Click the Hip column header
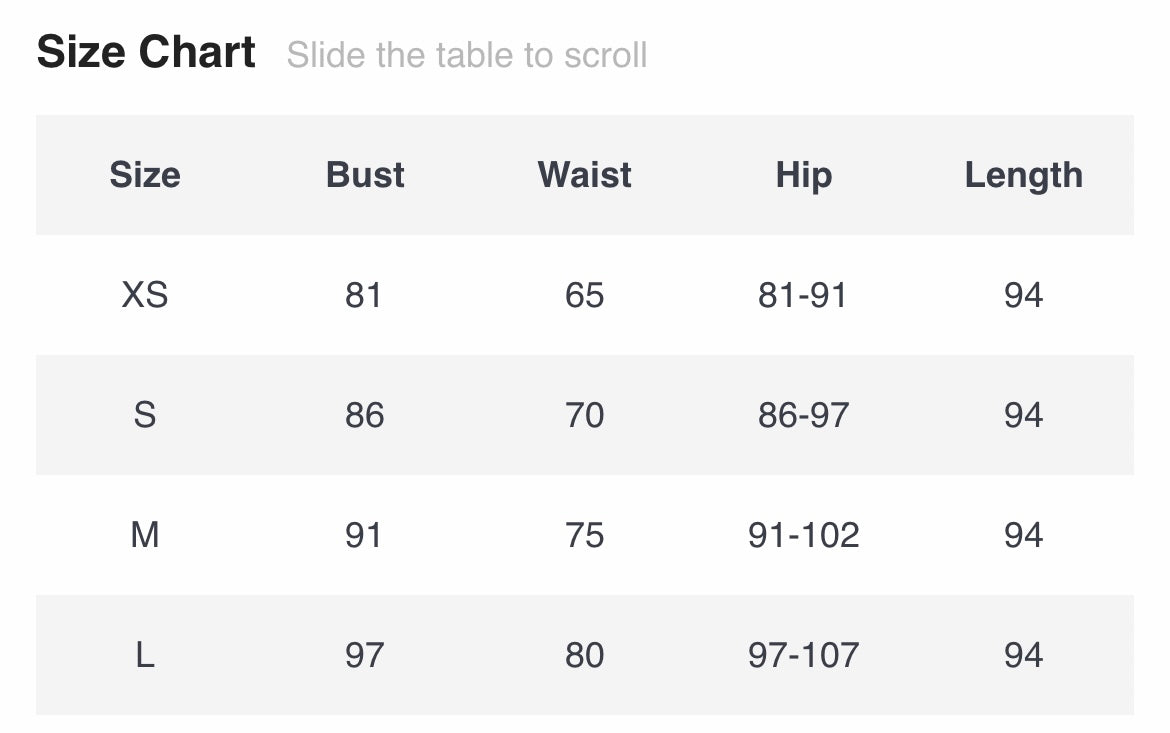 coord(803,175)
